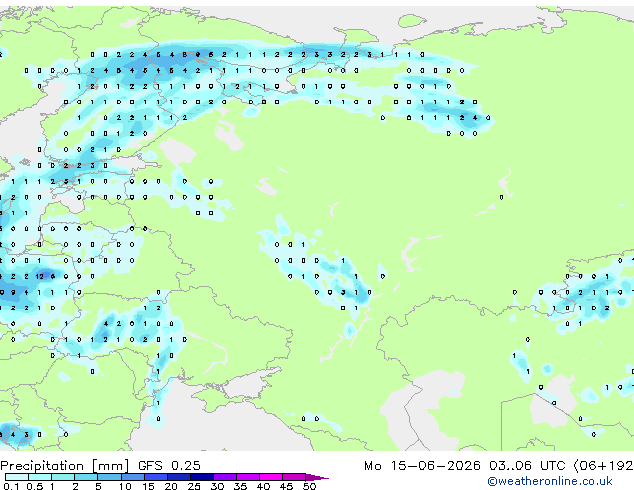Click the 'Mo 15-06-2026' forecast date text
Viewport: 634px width, 490px height.
click(x=422, y=466)
